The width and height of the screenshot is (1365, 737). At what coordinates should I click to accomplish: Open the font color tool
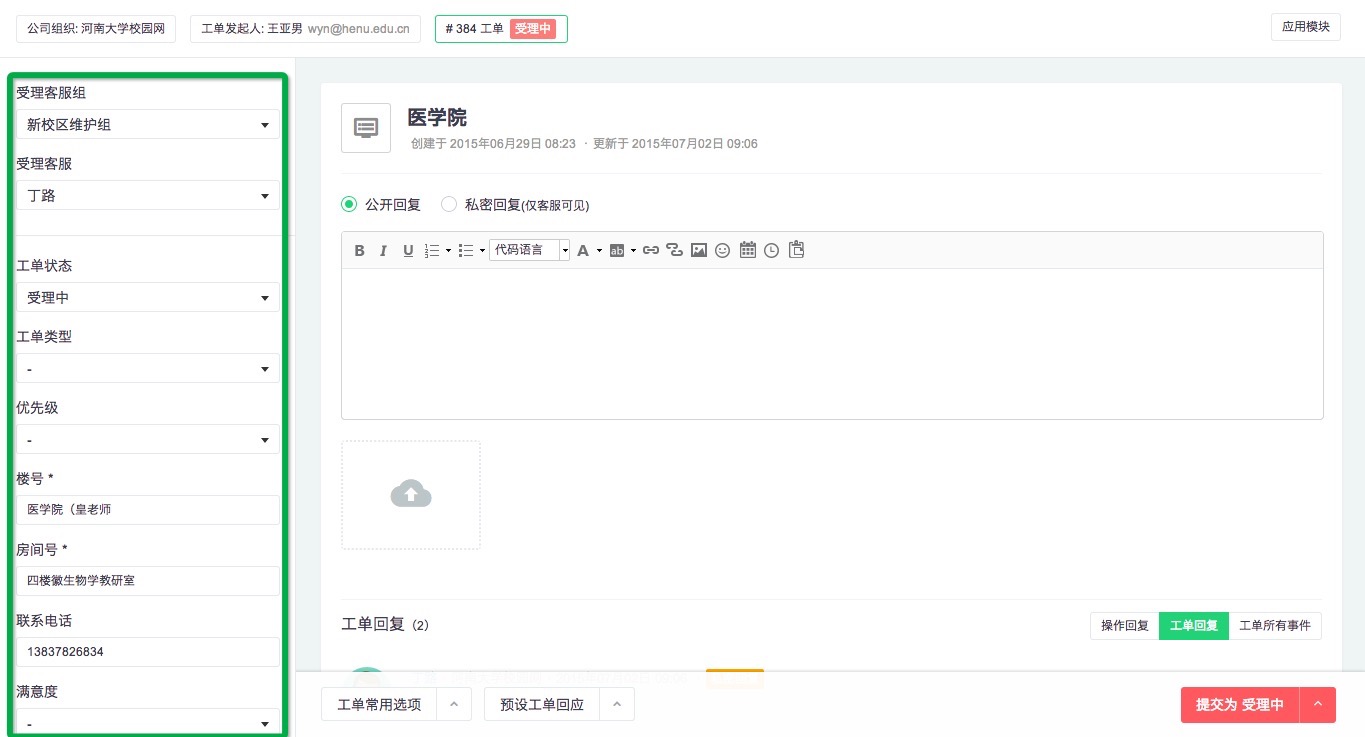coord(583,251)
